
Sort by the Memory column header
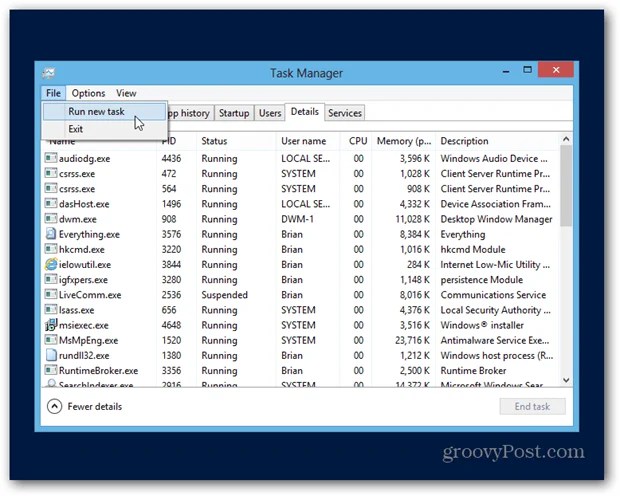pyautogui.click(x=404, y=141)
